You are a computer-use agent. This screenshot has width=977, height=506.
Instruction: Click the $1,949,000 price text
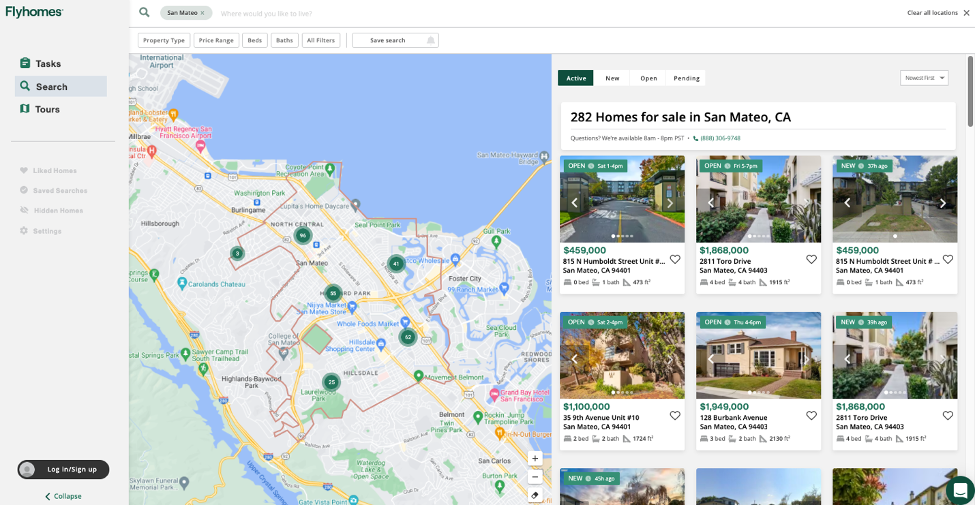tap(724, 406)
